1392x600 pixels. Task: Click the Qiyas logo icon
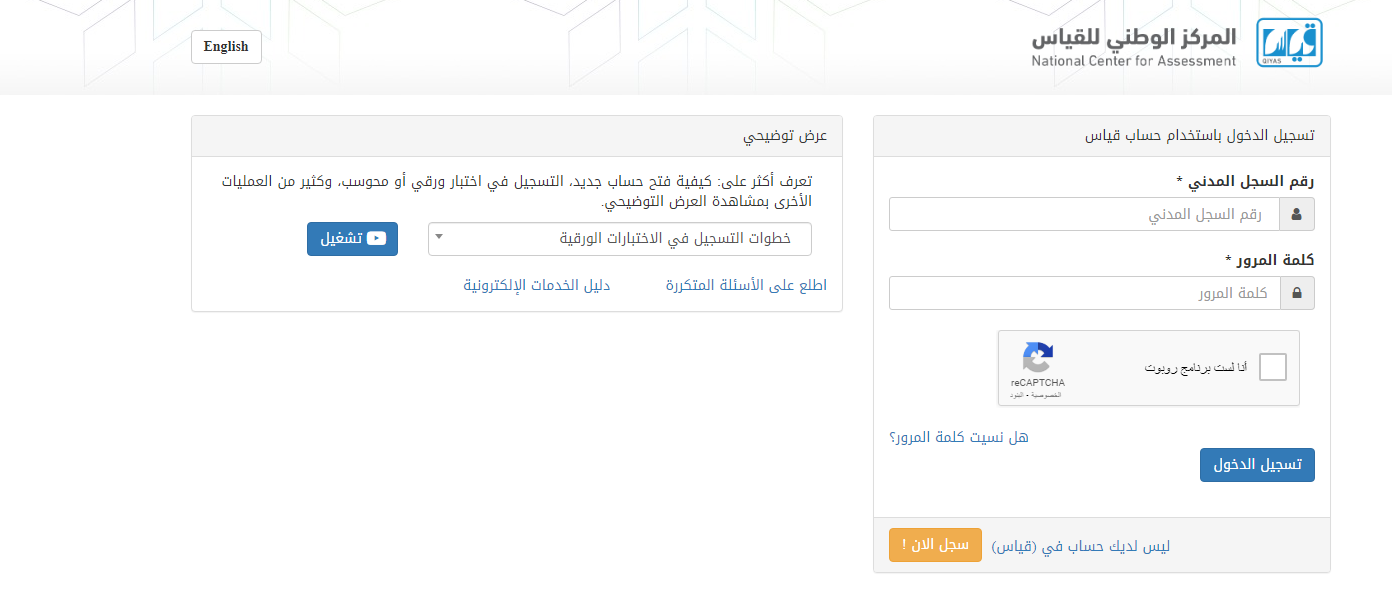[1289, 43]
